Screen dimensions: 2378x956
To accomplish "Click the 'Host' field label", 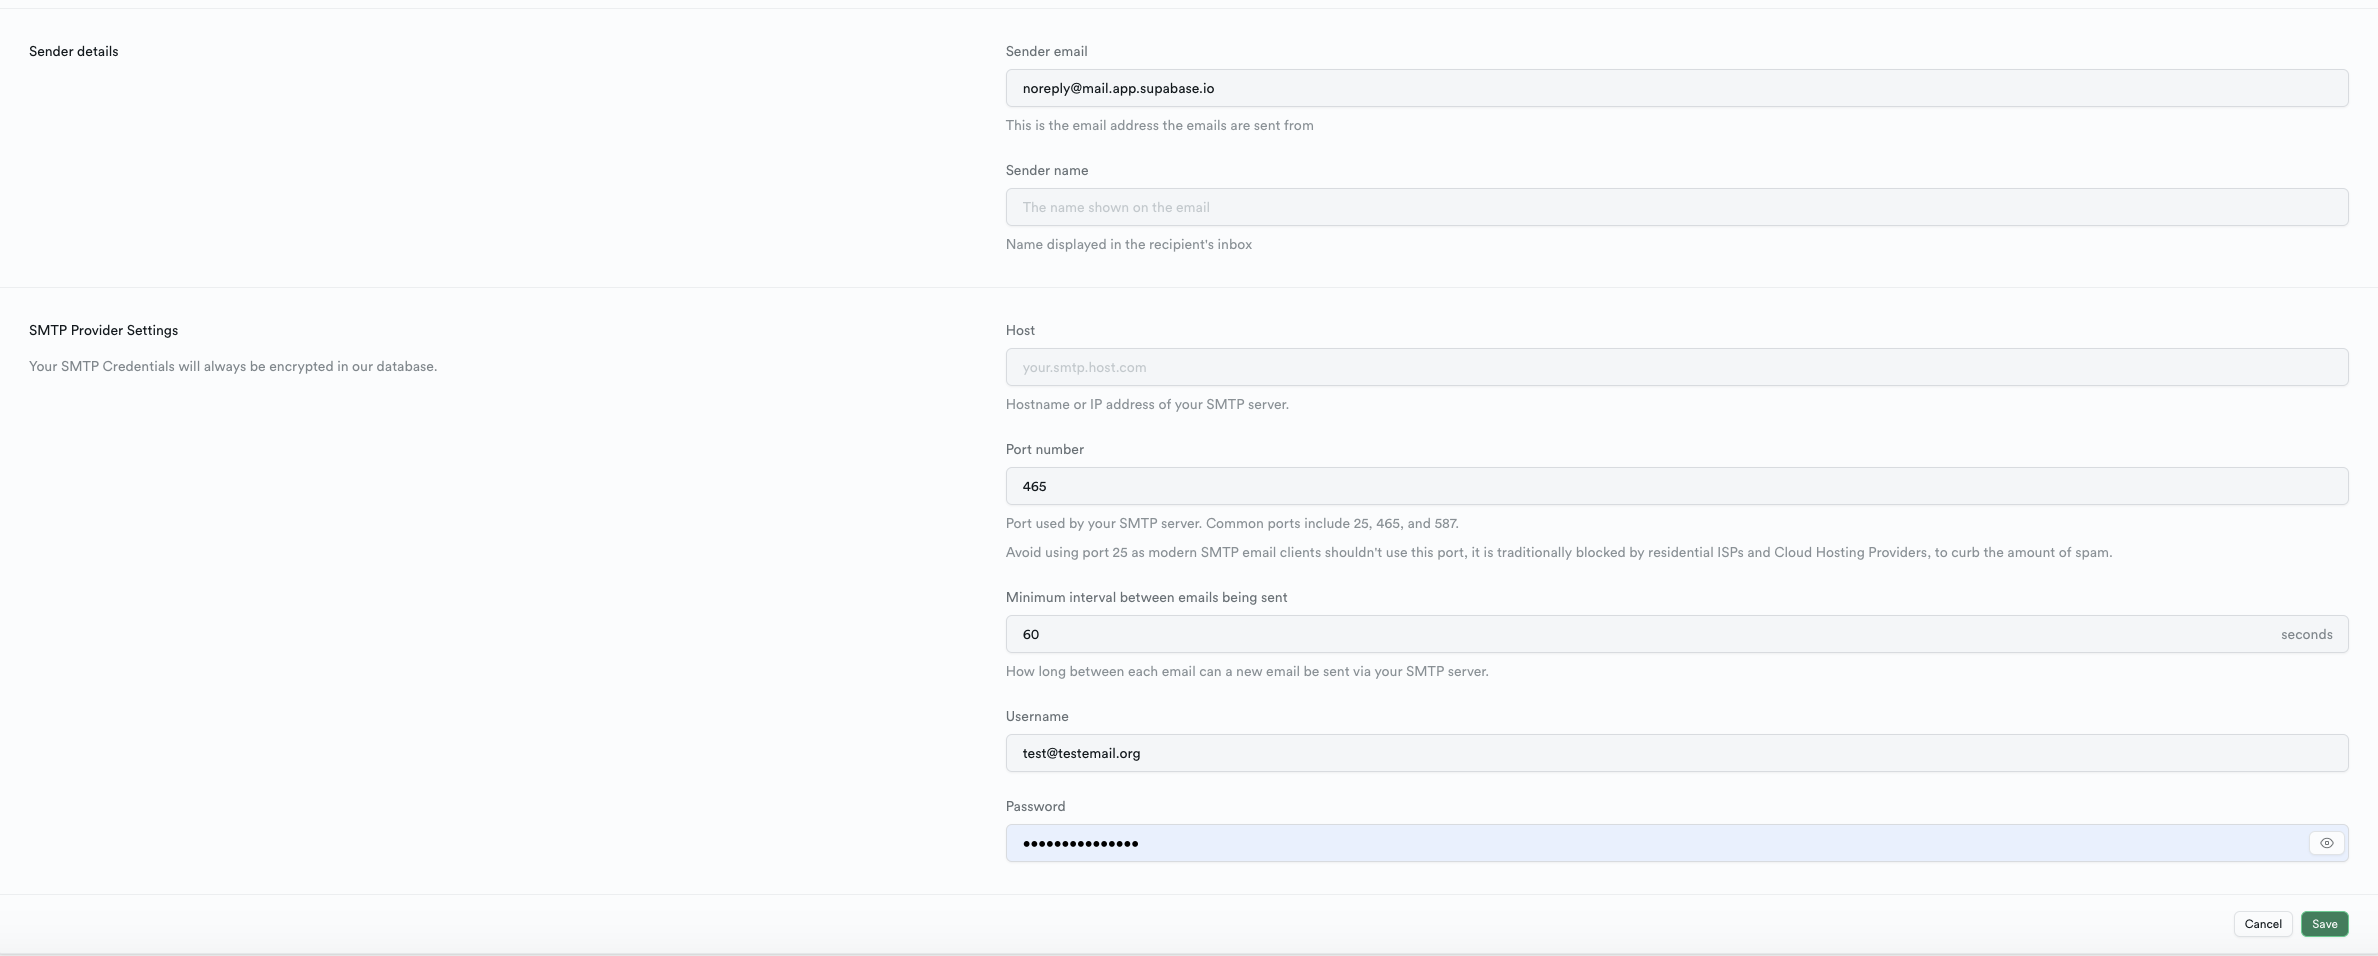I will (x=1020, y=330).
